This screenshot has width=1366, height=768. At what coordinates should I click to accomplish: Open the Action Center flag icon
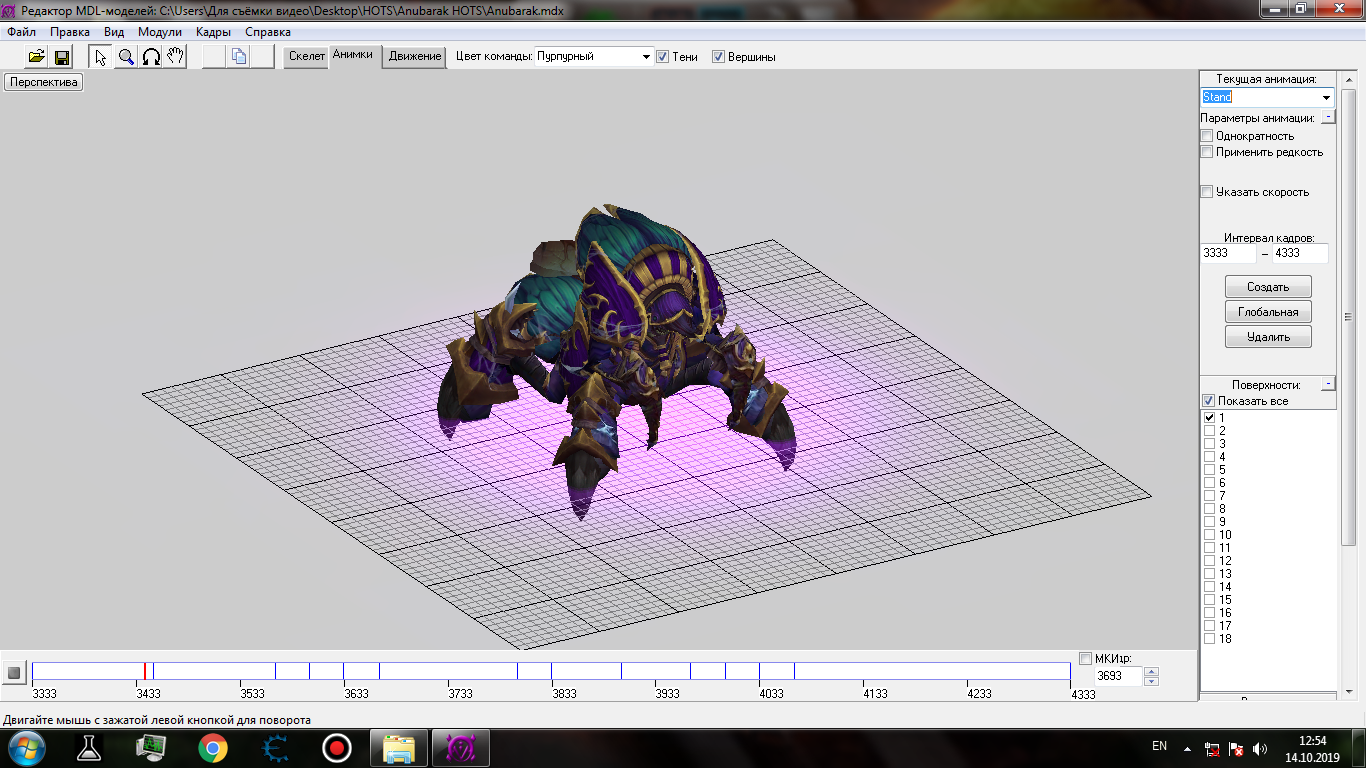tap(1236, 748)
